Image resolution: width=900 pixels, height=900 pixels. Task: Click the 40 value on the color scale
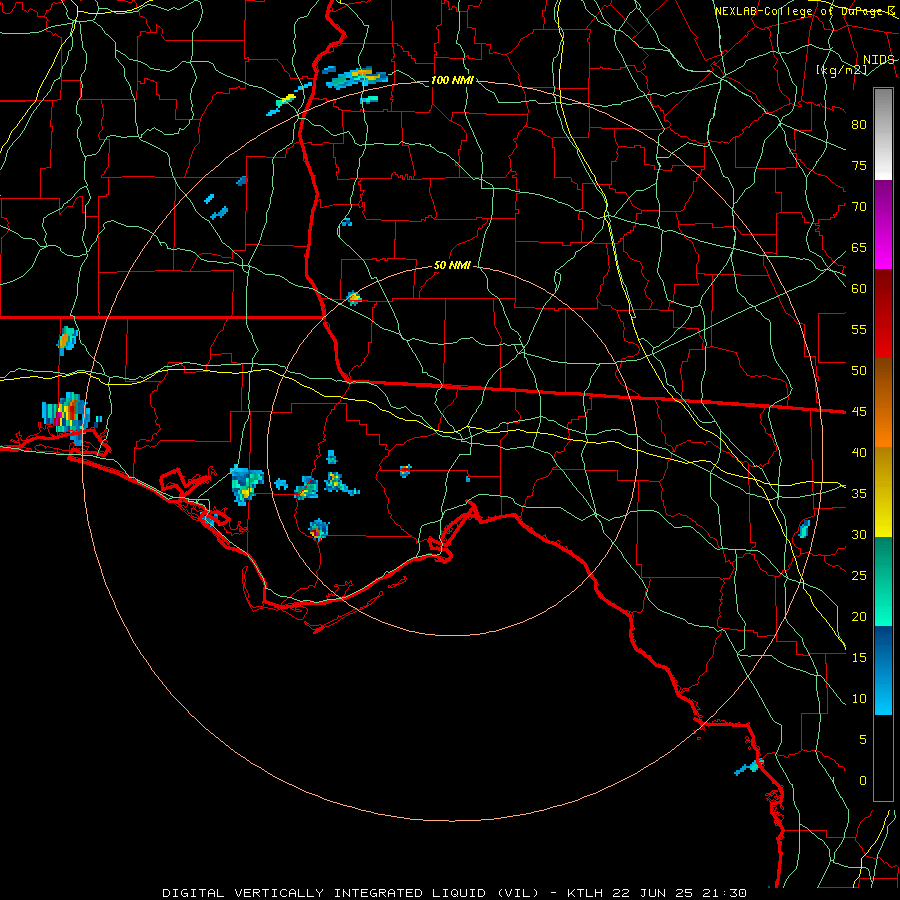pyautogui.click(x=859, y=452)
